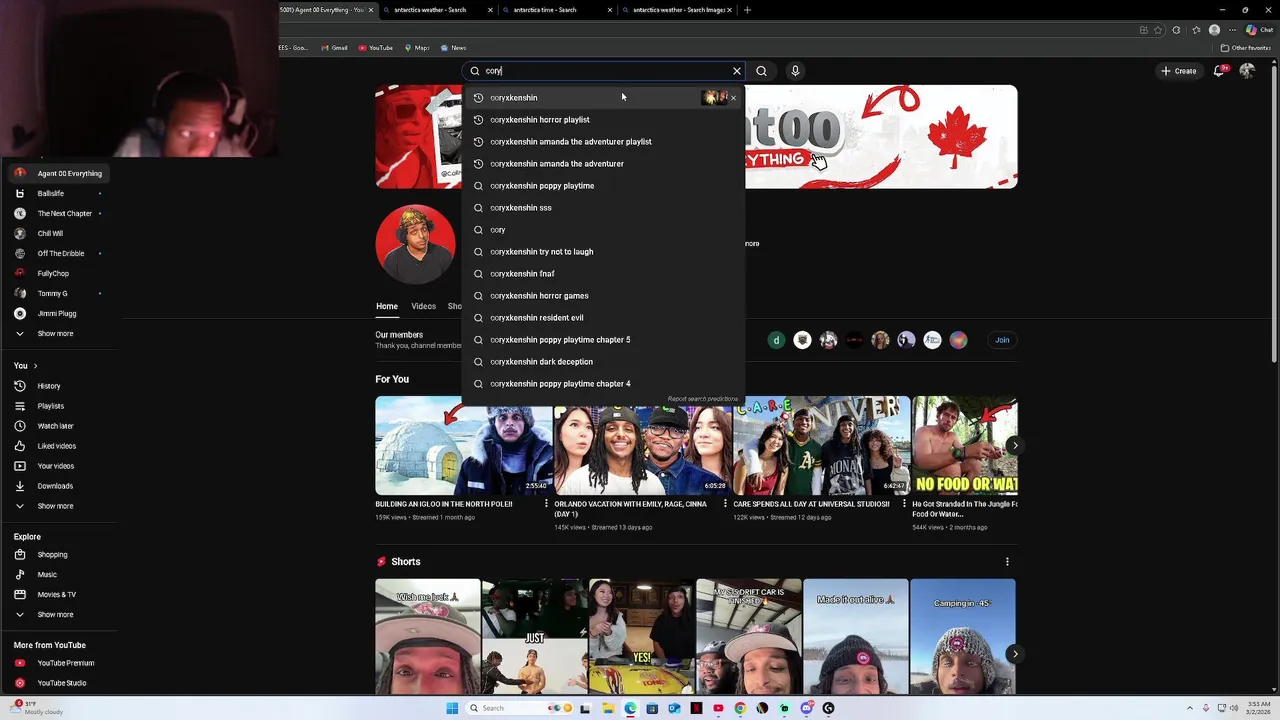The image size is (1280, 720).
Task: Expand the You section chevron
Action: coord(35,366)
